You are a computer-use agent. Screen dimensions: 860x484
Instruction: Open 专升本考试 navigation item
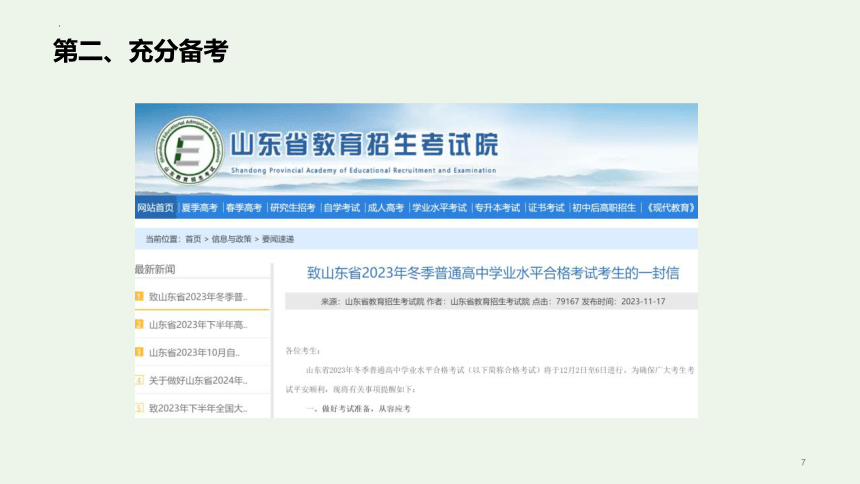[497, 207]
